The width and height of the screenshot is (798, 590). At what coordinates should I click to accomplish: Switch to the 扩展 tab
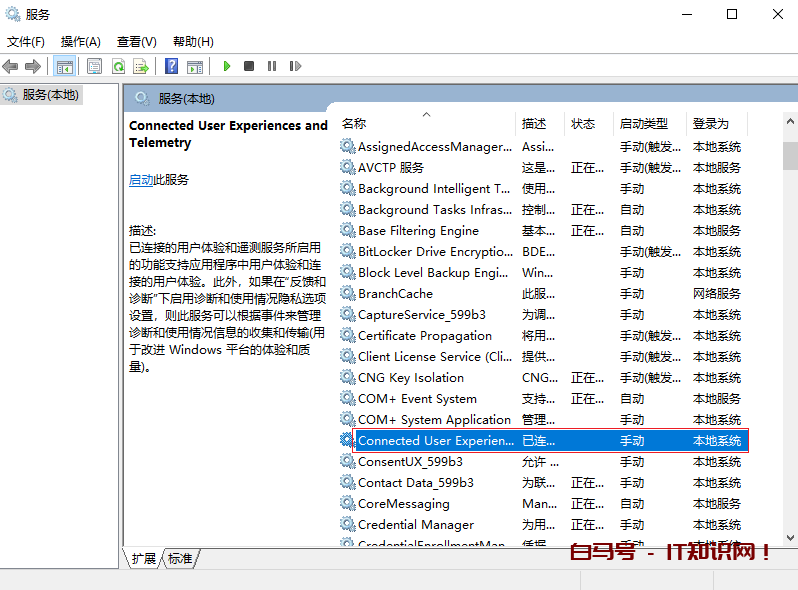click(144, 558)
